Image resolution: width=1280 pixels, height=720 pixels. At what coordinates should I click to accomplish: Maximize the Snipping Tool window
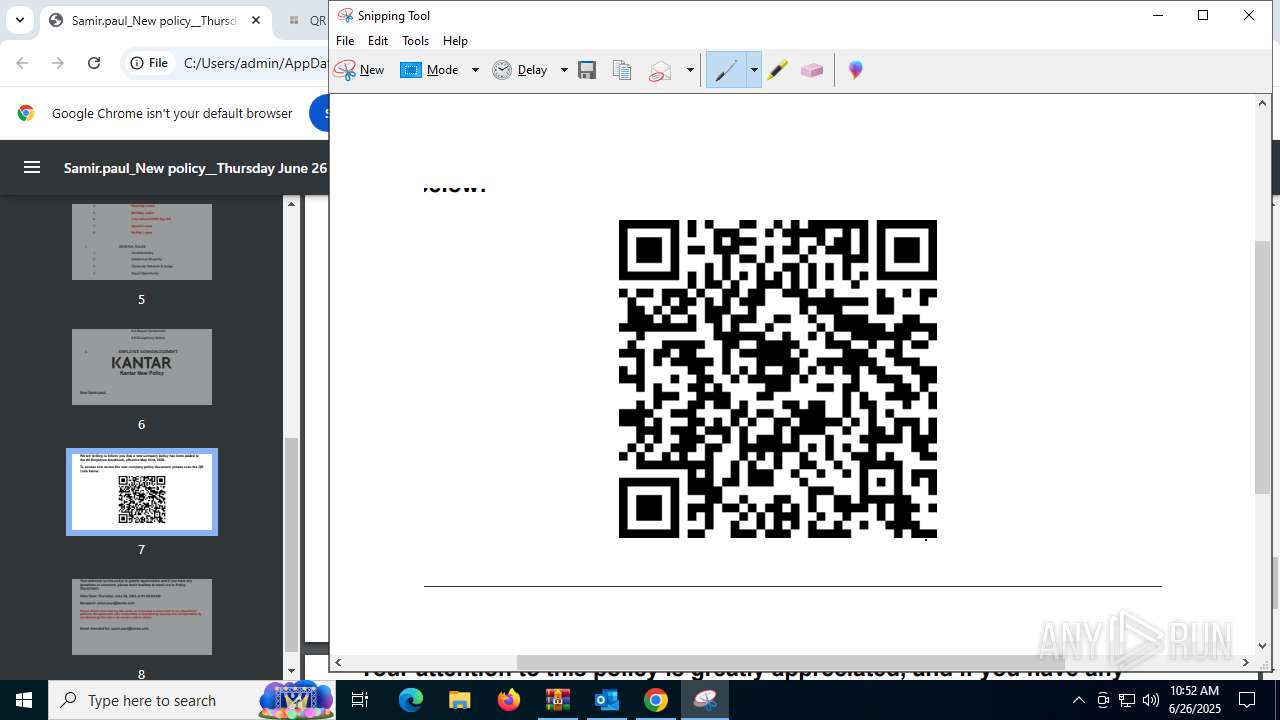(1203, 15)
